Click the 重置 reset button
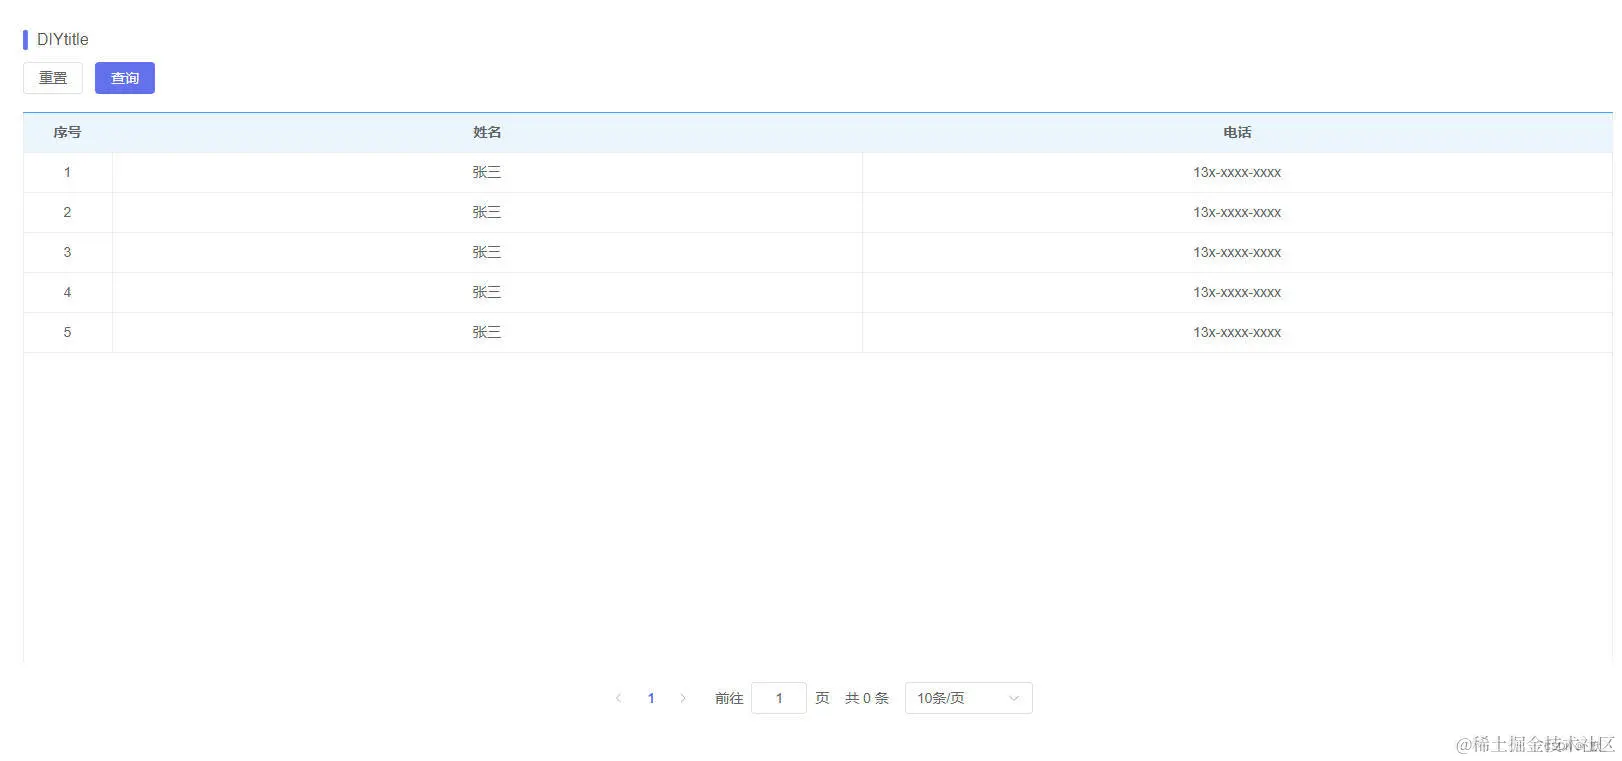 point(53,78)
